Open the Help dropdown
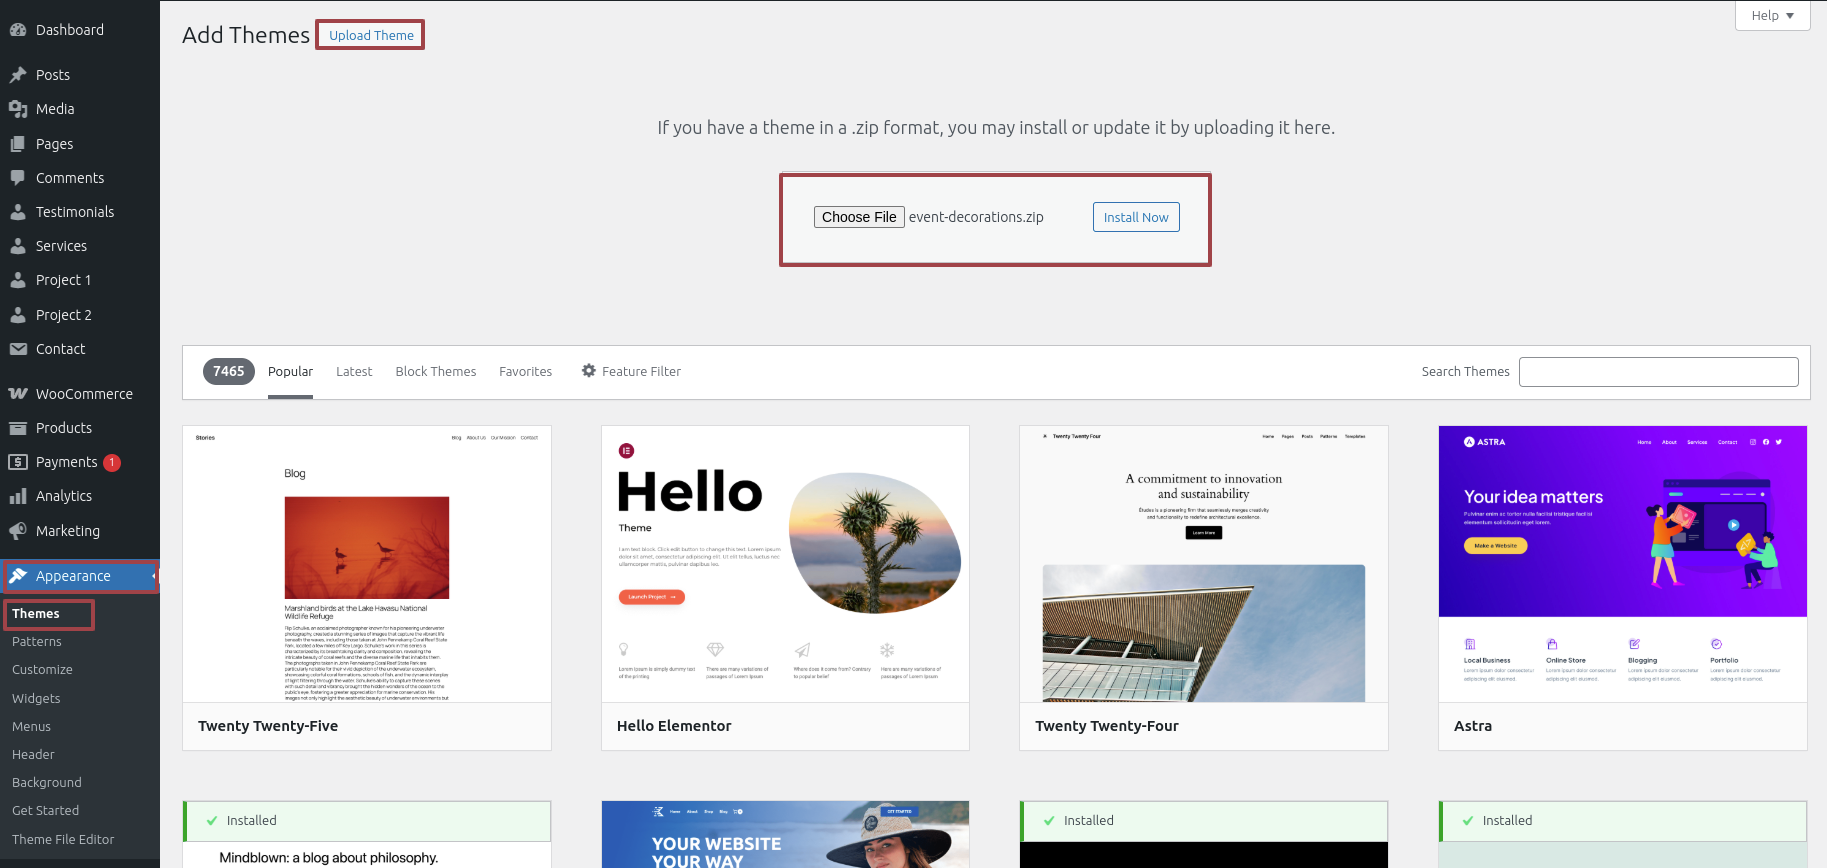The image size is (1827, 868). tap(1772, 15)
